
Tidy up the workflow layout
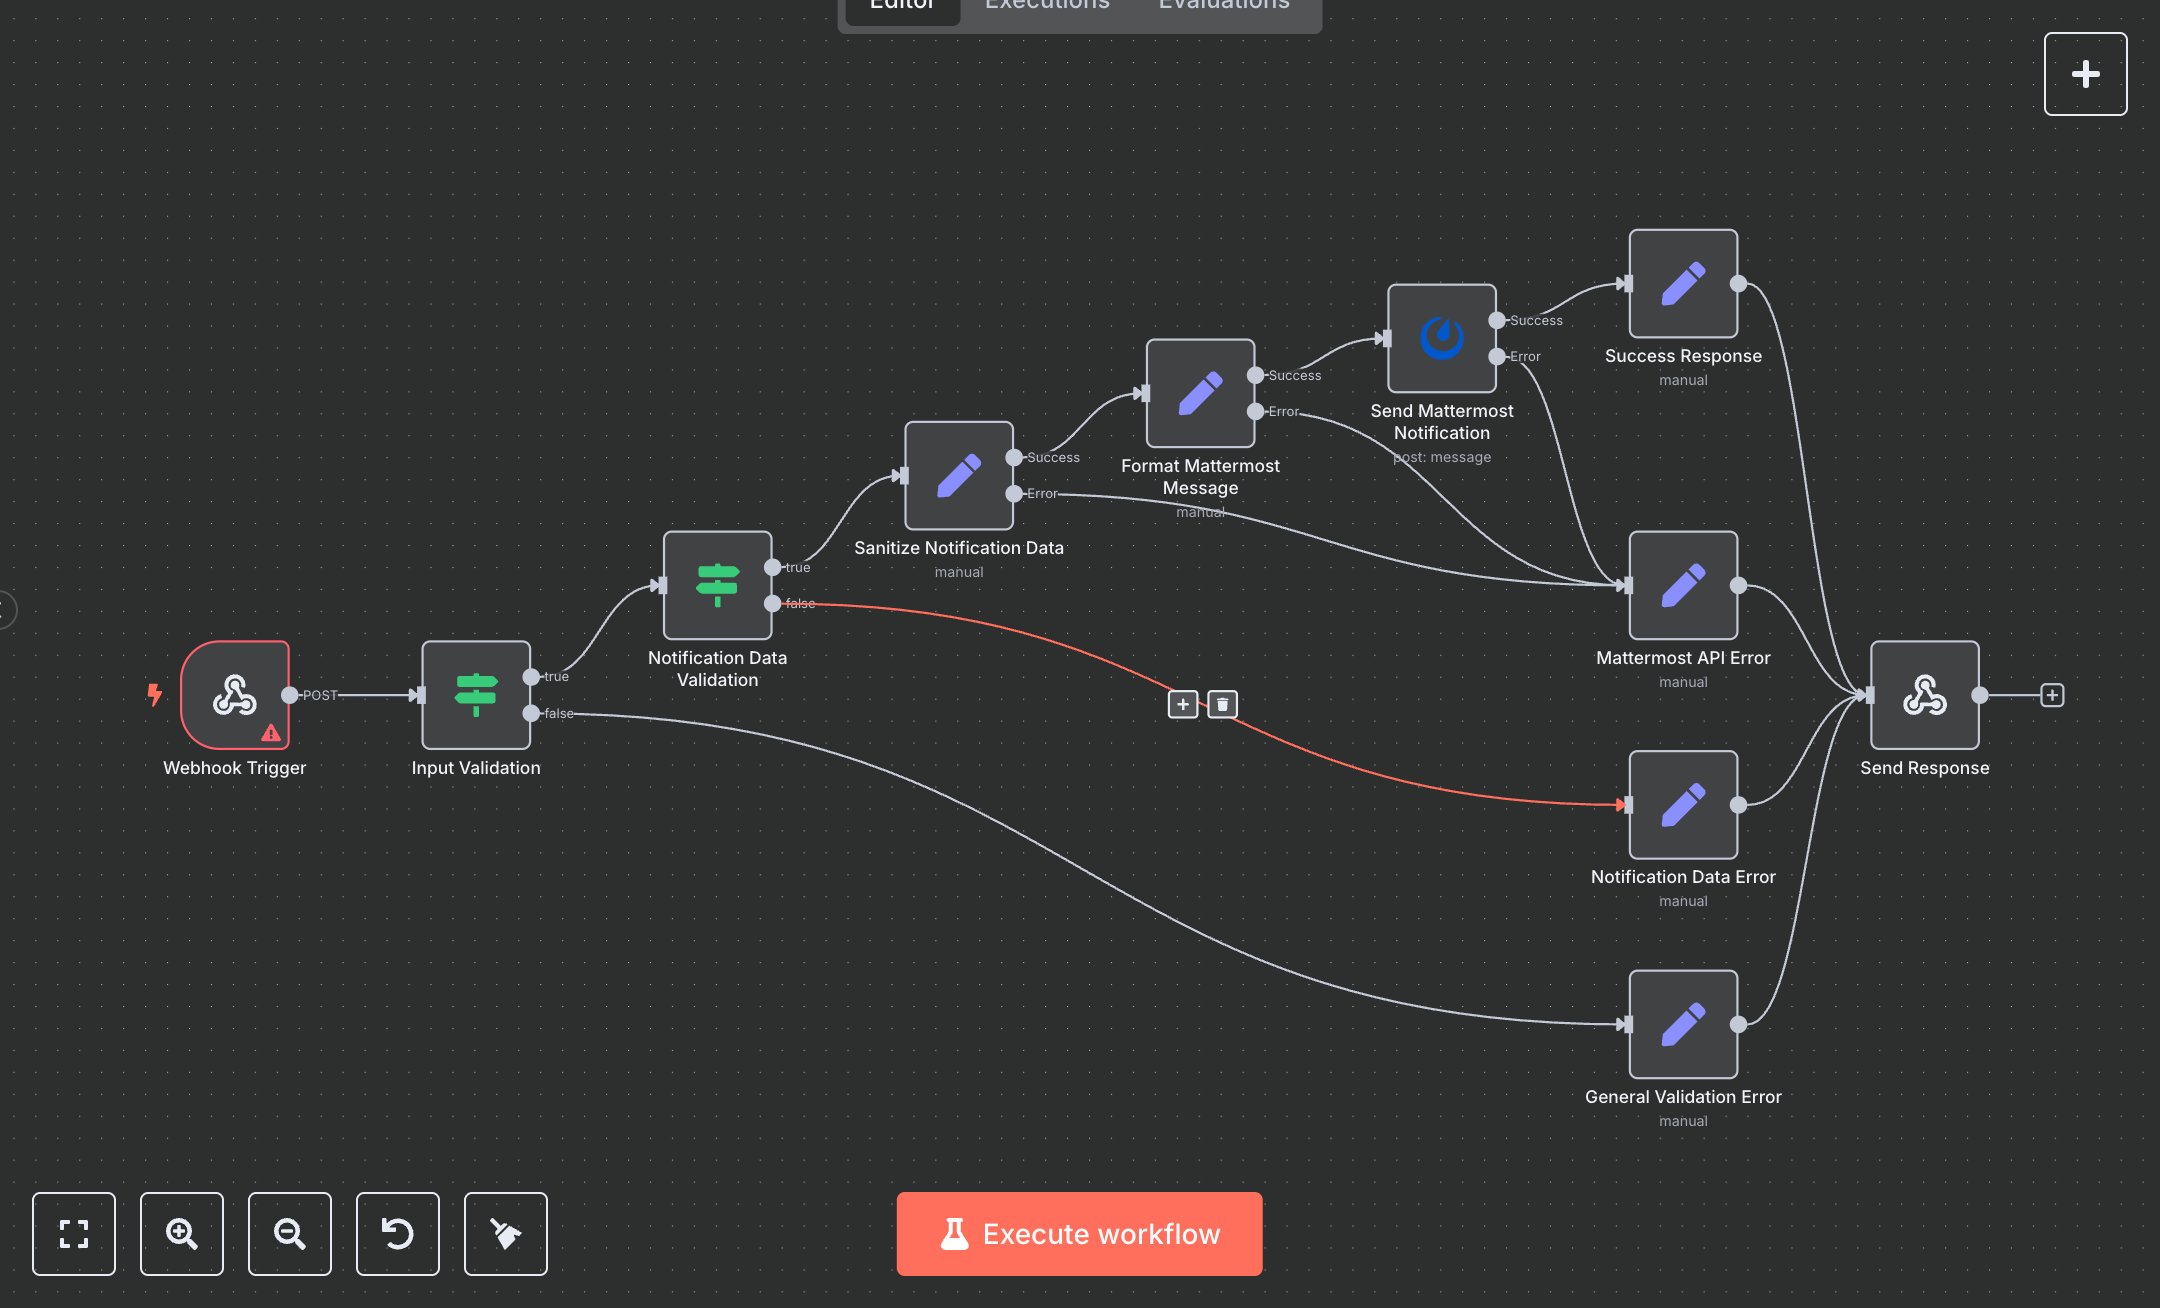[505, 1234]
